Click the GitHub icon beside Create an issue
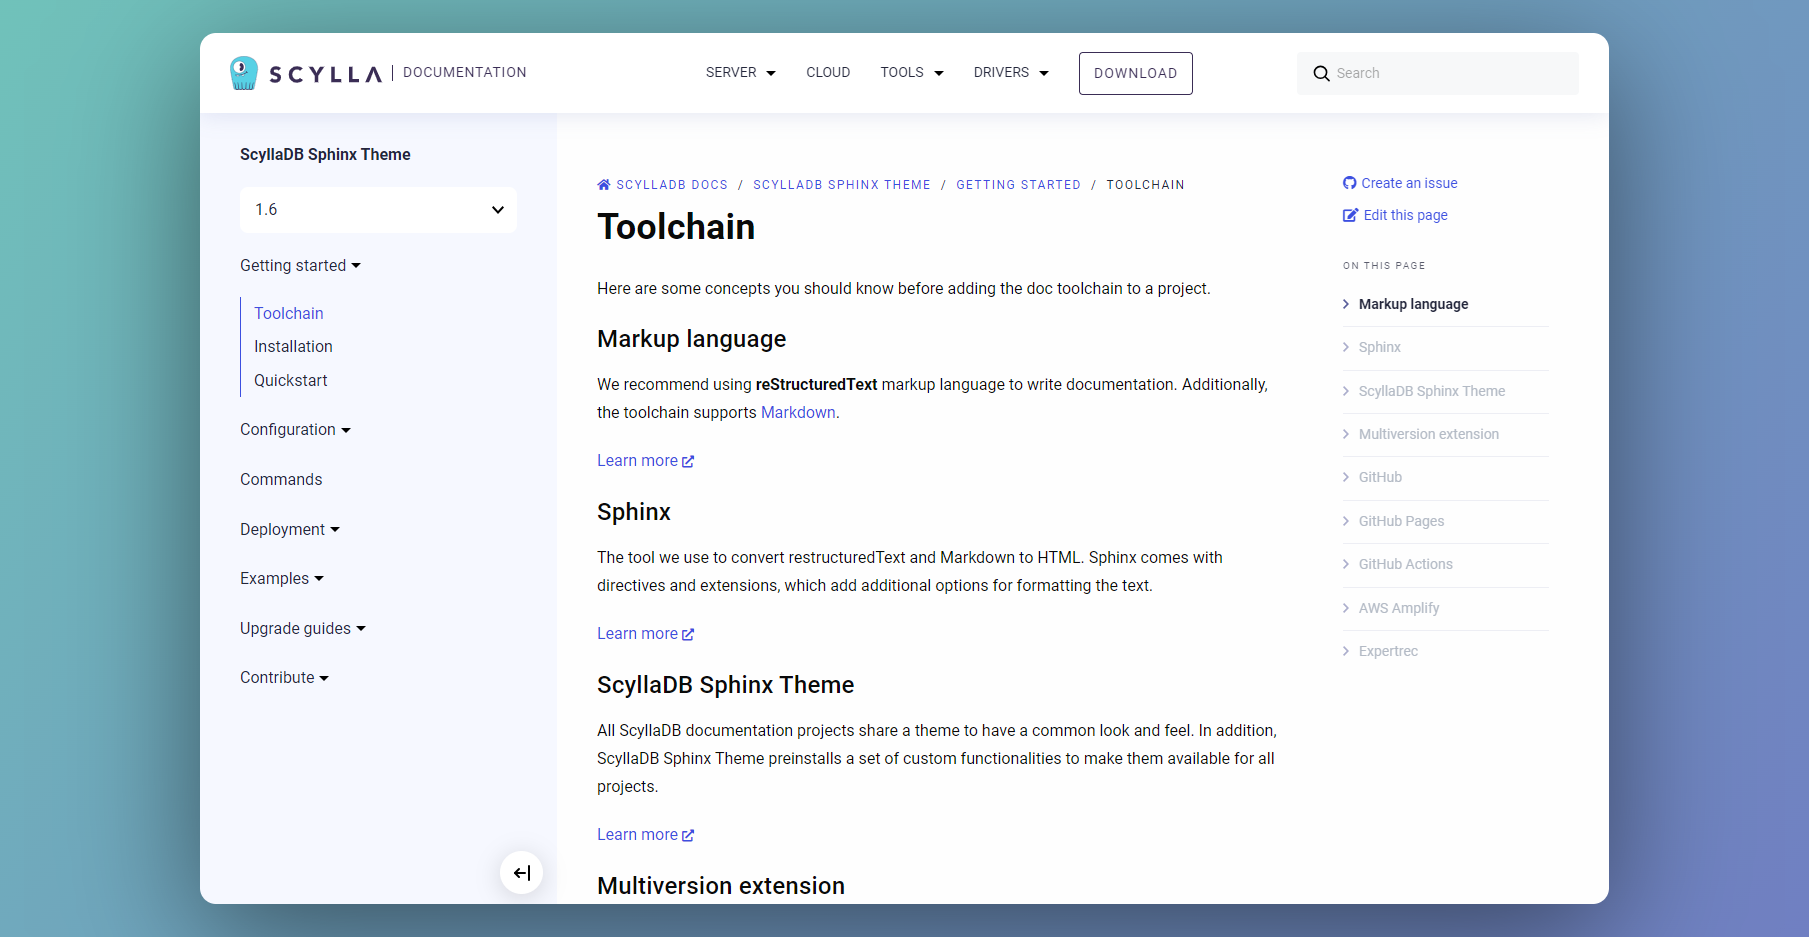Screen dimensions: 1809x937 pyautogui.click(x=1350, y=183)
